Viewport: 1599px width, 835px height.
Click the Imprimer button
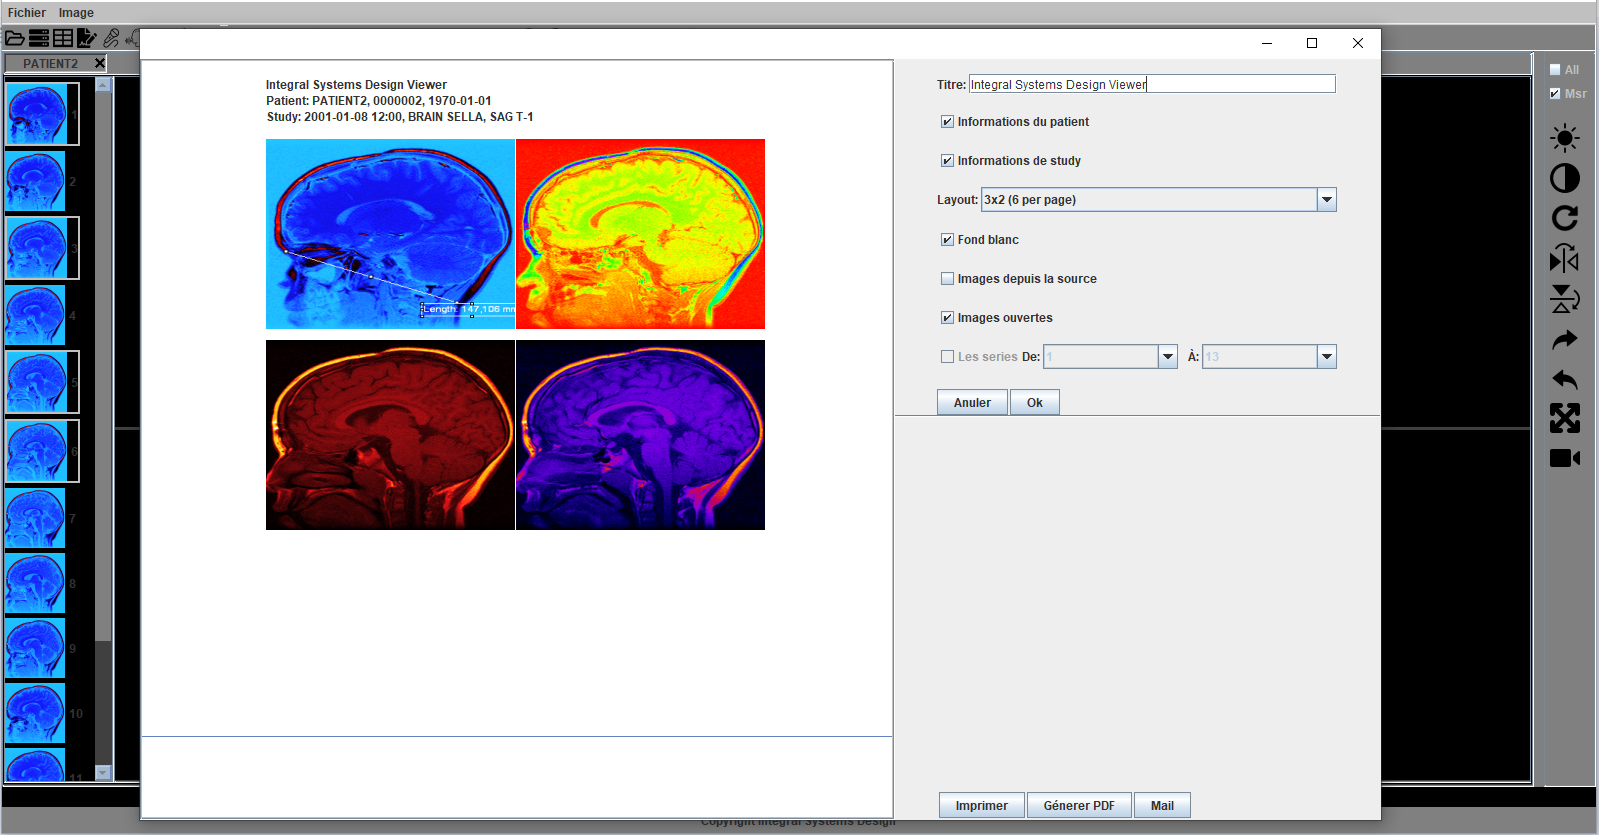pos(981,806)
